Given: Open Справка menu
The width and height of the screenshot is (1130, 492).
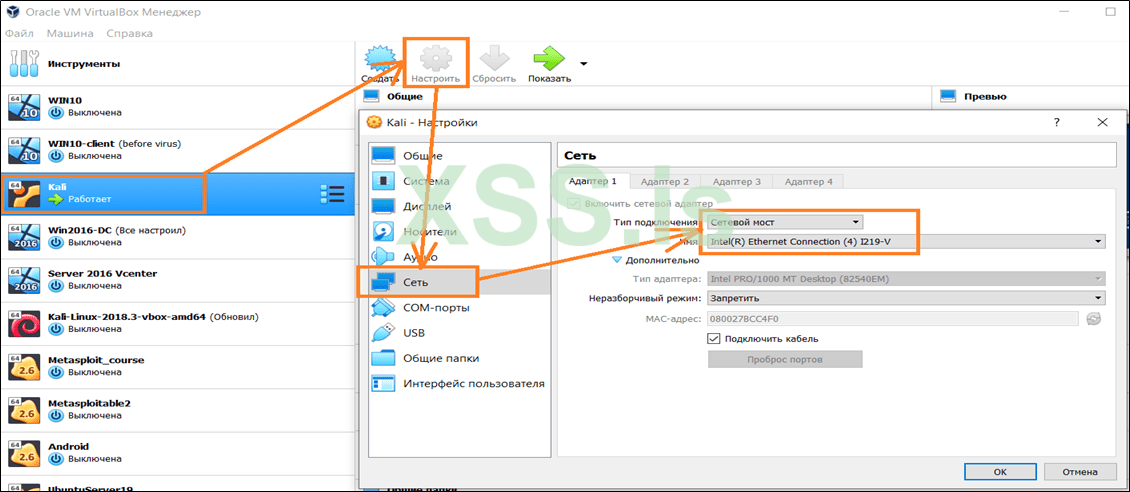Looking at the screenshot, I should 129,33.
